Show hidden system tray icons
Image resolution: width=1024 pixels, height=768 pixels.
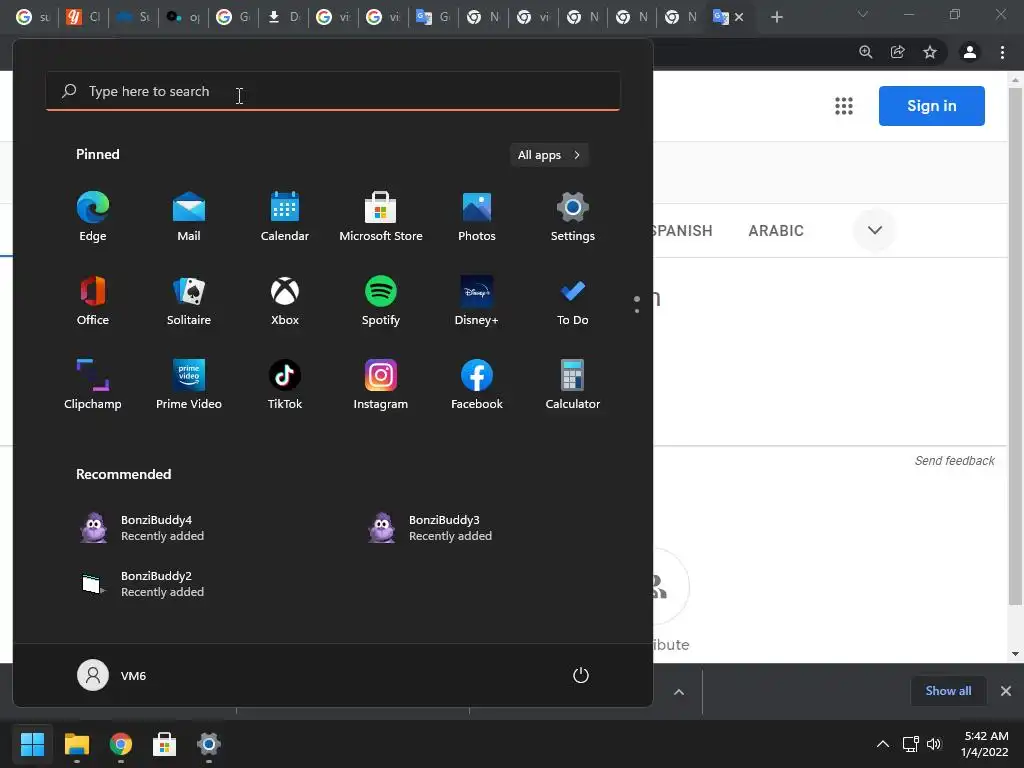[x=882, y=744]
